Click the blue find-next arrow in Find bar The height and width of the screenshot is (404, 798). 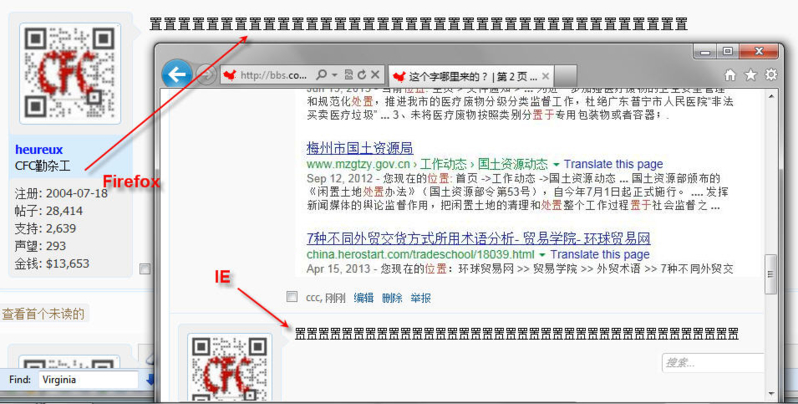[150, 380]
